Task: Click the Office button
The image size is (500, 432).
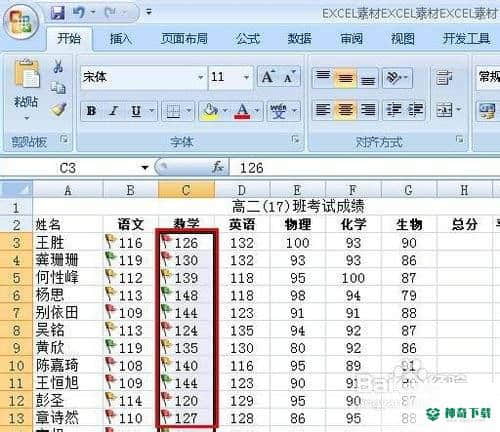Action: pos(21,23)
